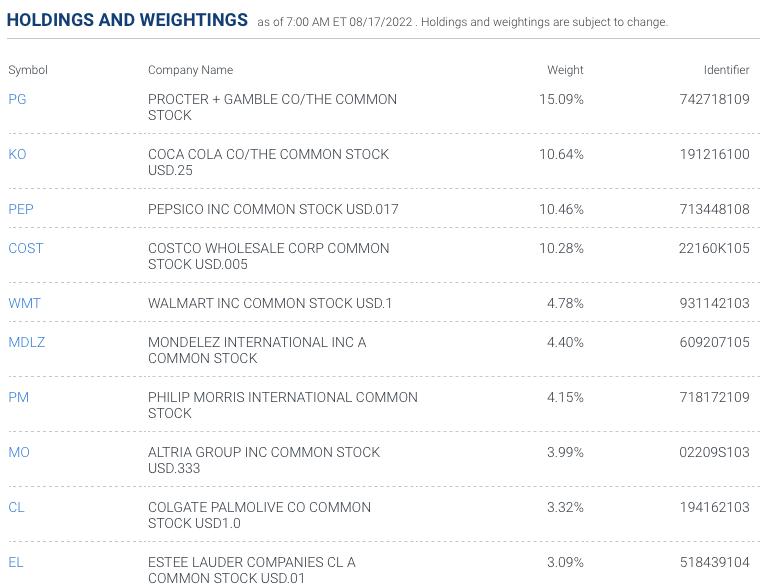Click the Identifier column header
Viewport: 760px width, 584px height.
tap(726, 70)
